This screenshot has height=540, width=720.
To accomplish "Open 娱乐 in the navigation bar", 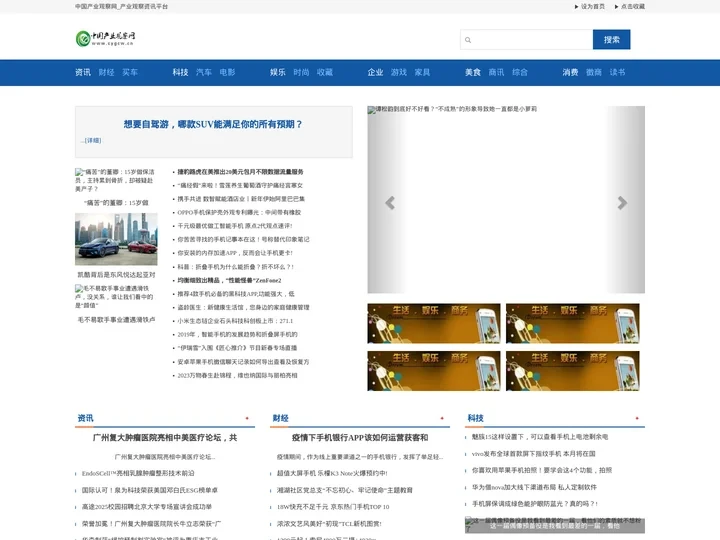I will 278,72.
